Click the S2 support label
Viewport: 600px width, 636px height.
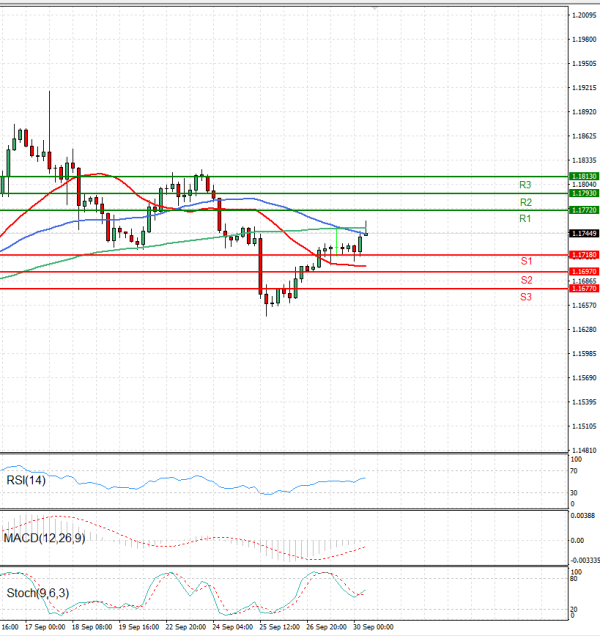pos(525,280)
